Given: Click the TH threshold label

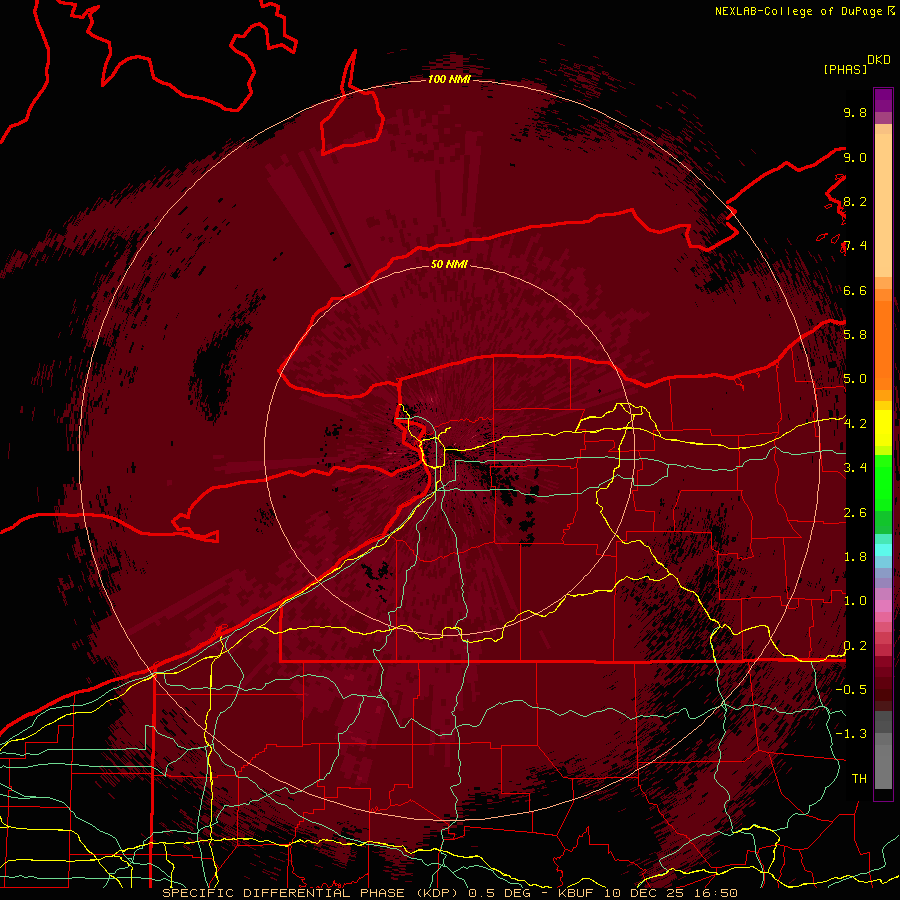Looking at the screenshot, I should (x=859, y=779).
